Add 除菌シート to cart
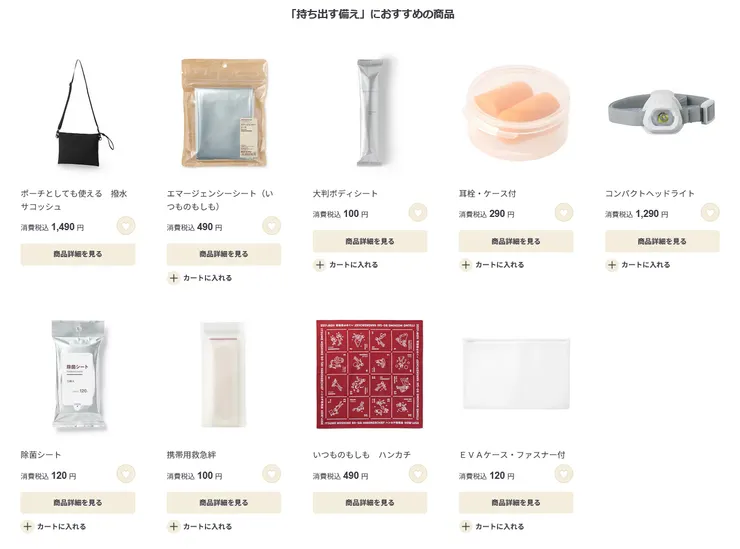This screenshot has height=549, width=740. pos(54,526)
